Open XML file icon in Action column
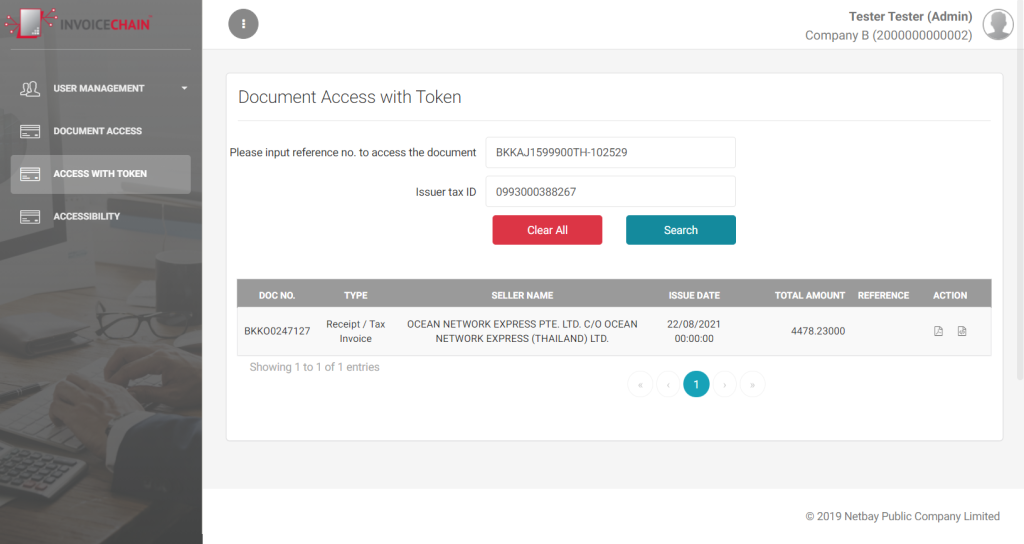The height and width of the screenshot is (544, 1024). point(962,331)
